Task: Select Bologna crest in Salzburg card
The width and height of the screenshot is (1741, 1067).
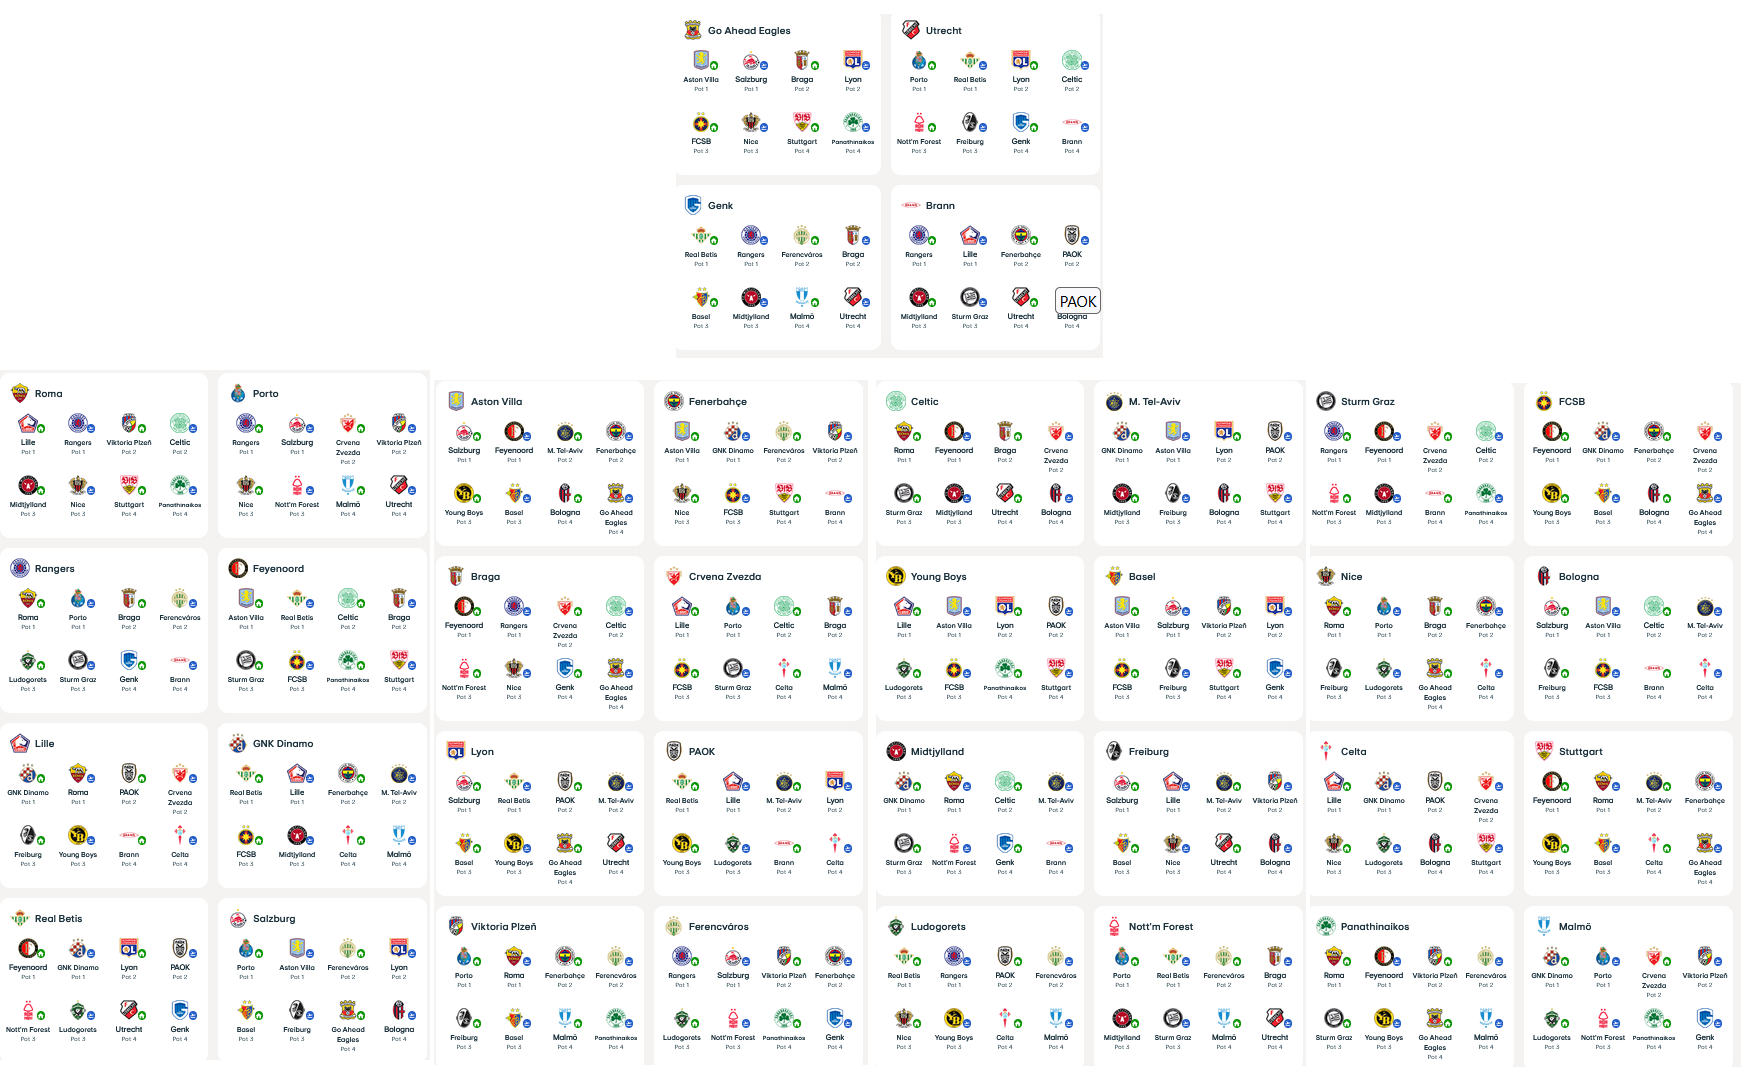Action: pos(397,1011)
